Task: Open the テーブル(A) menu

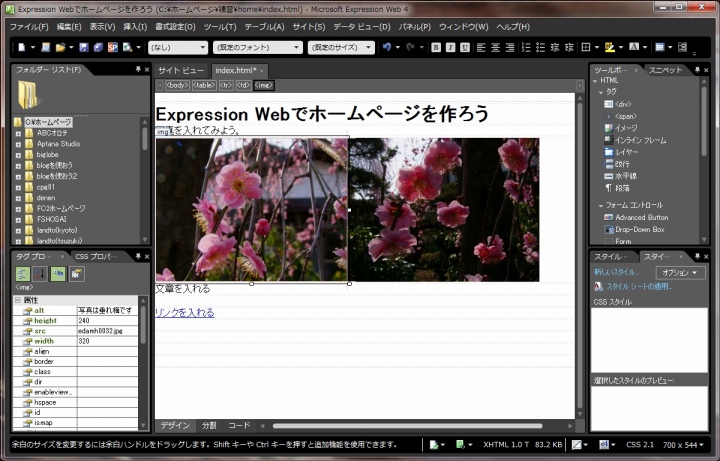Action: [264, 26]
